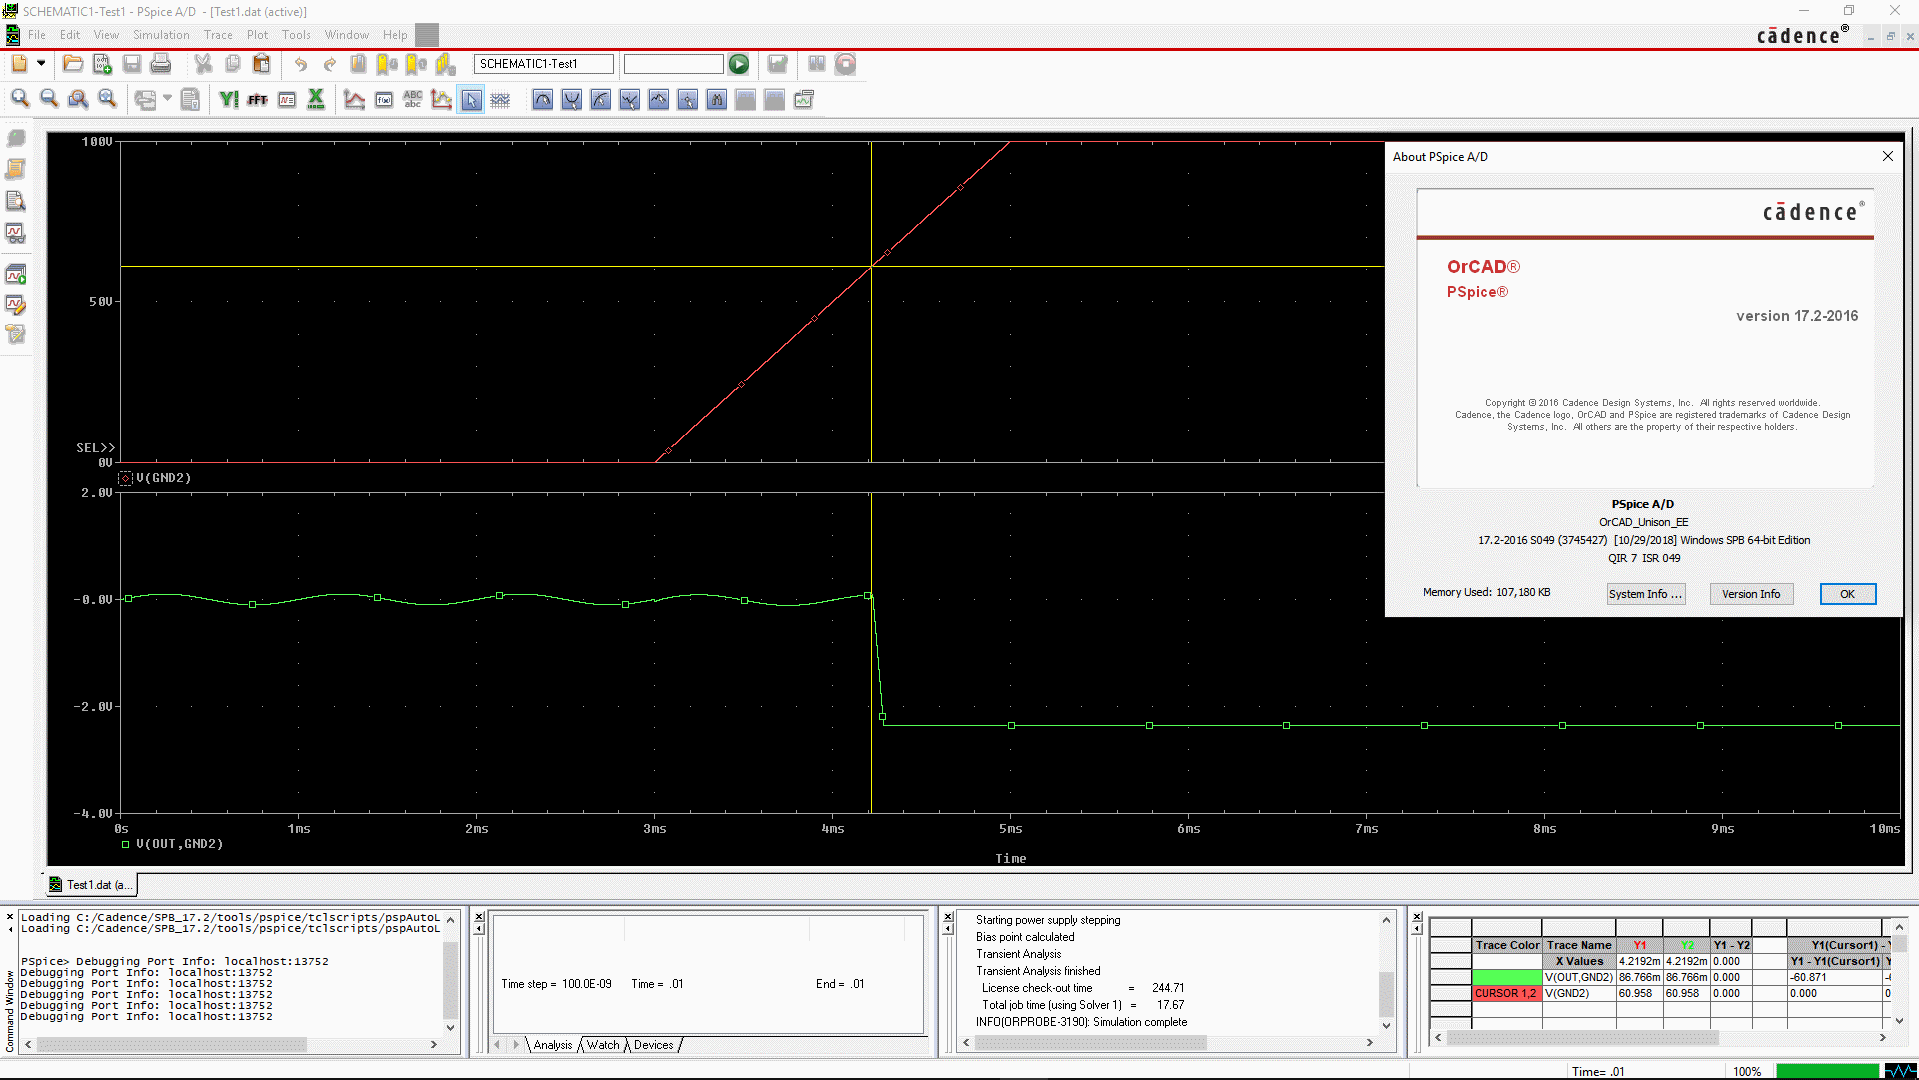Click Cursor Search binoculars icon
The height and width of the screenshot is (1080, 1919).
coord(717,99)
